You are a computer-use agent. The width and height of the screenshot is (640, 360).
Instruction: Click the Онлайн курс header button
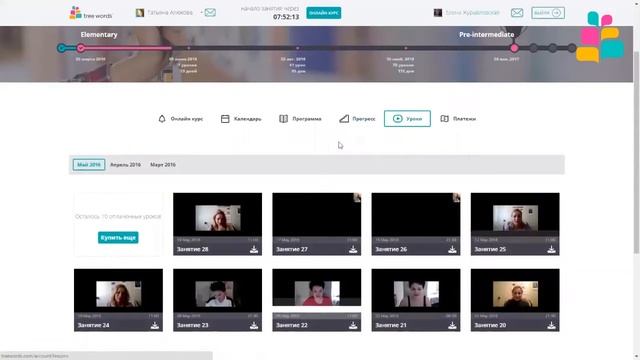(324, 13)
